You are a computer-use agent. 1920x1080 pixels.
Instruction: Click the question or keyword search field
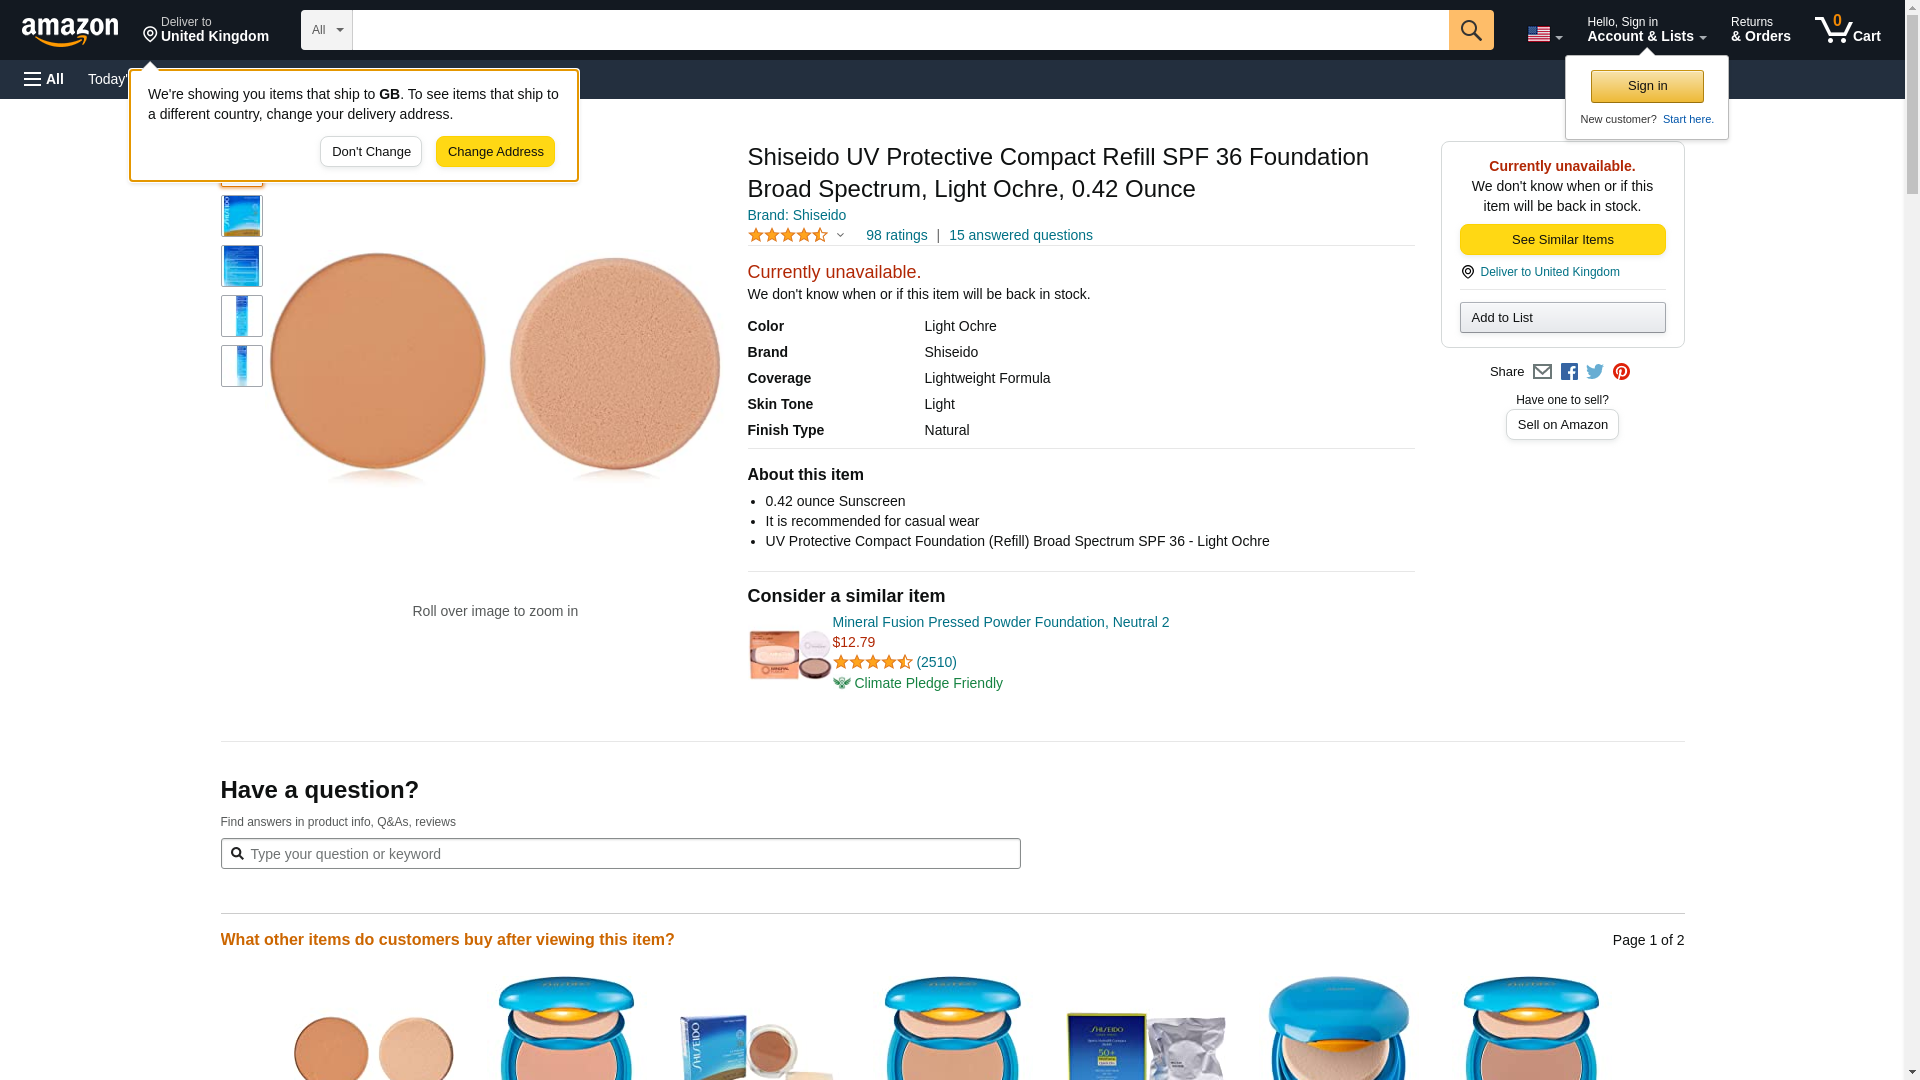[620, 854]
